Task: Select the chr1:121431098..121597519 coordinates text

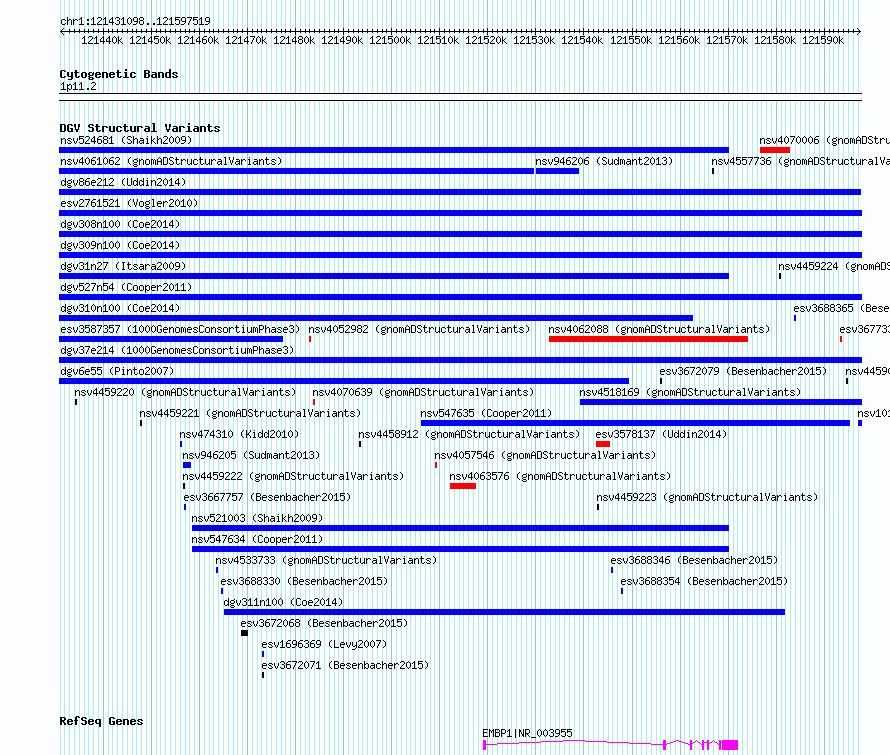Action: point(135,21)
